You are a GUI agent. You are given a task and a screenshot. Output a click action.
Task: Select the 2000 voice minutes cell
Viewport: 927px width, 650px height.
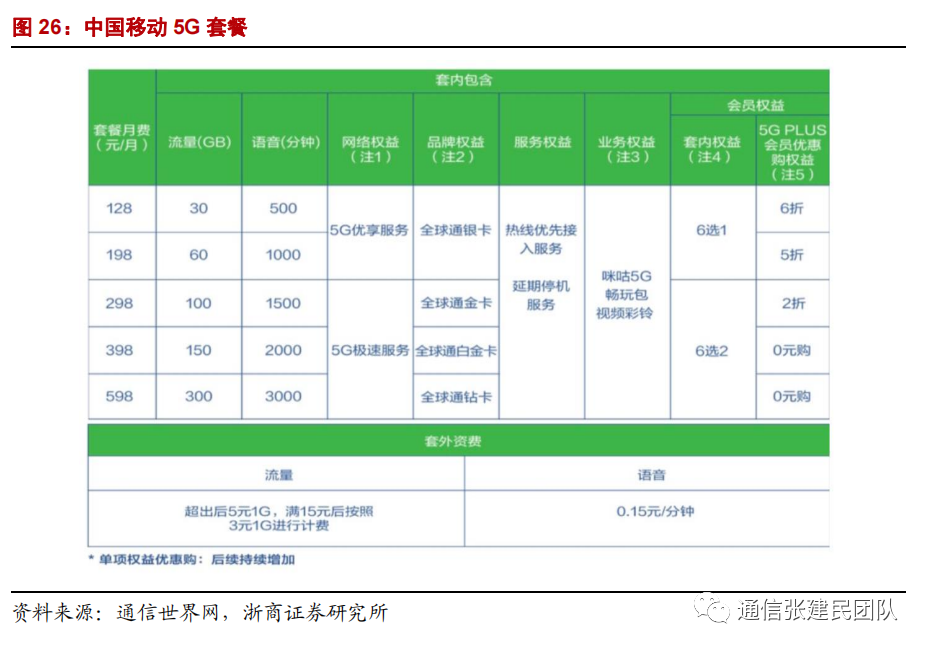point(283,350)
